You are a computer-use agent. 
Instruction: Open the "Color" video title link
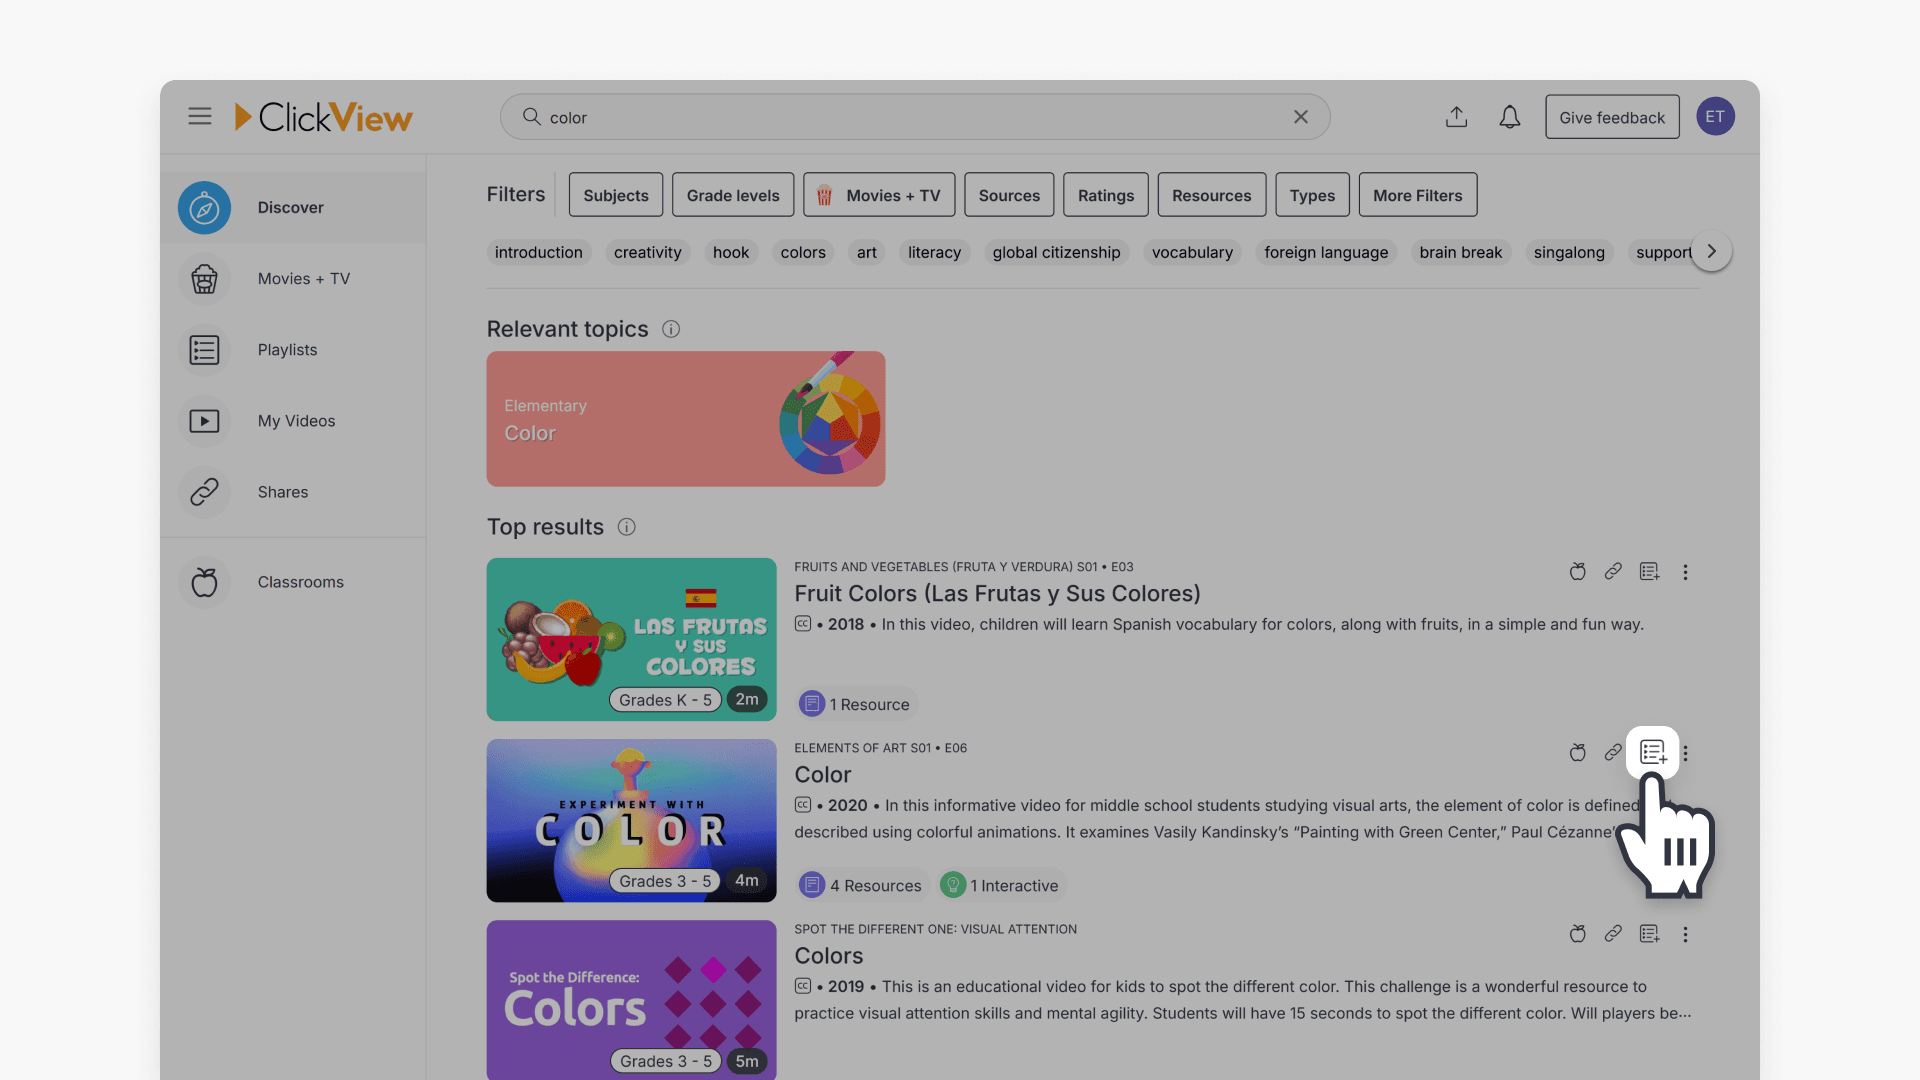822,774
